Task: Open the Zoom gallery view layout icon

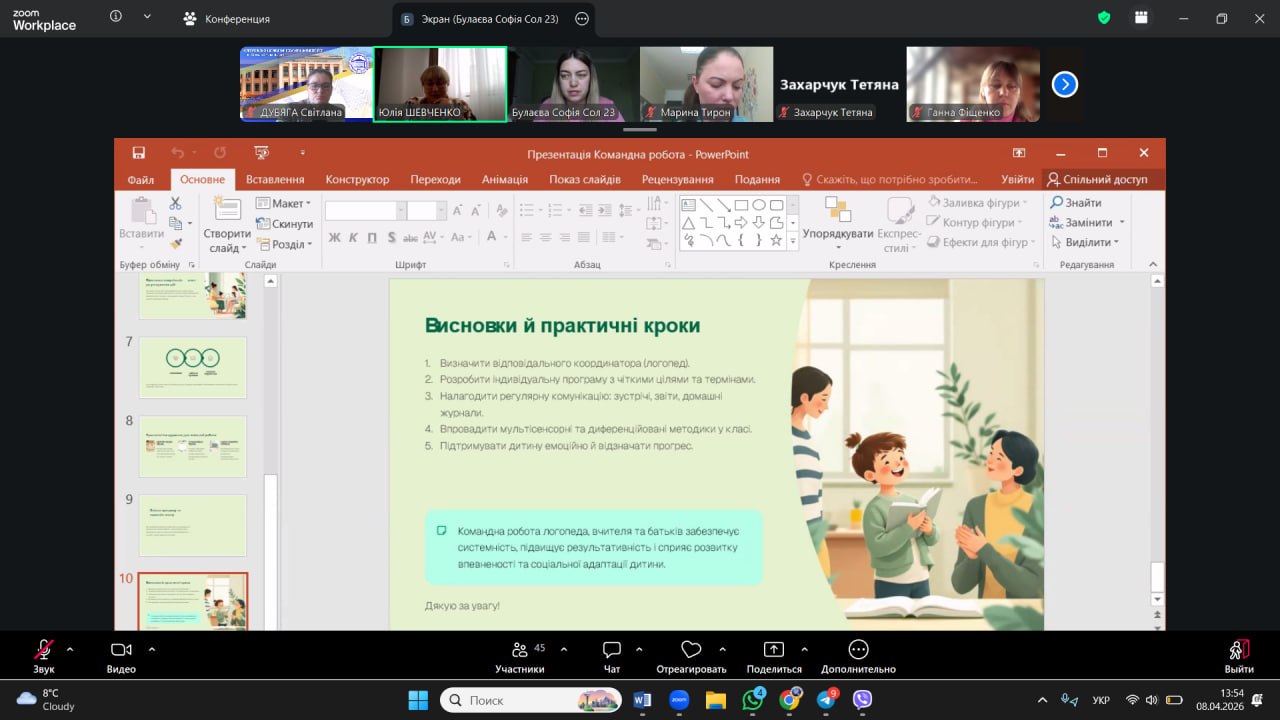Action: [x=1141, y=18]
